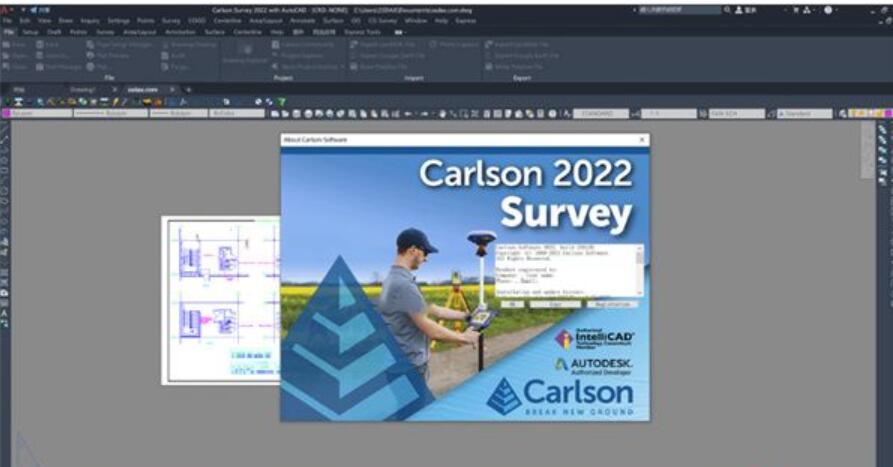
Task: Open the Window menu
Action: [x=416, y=21]
